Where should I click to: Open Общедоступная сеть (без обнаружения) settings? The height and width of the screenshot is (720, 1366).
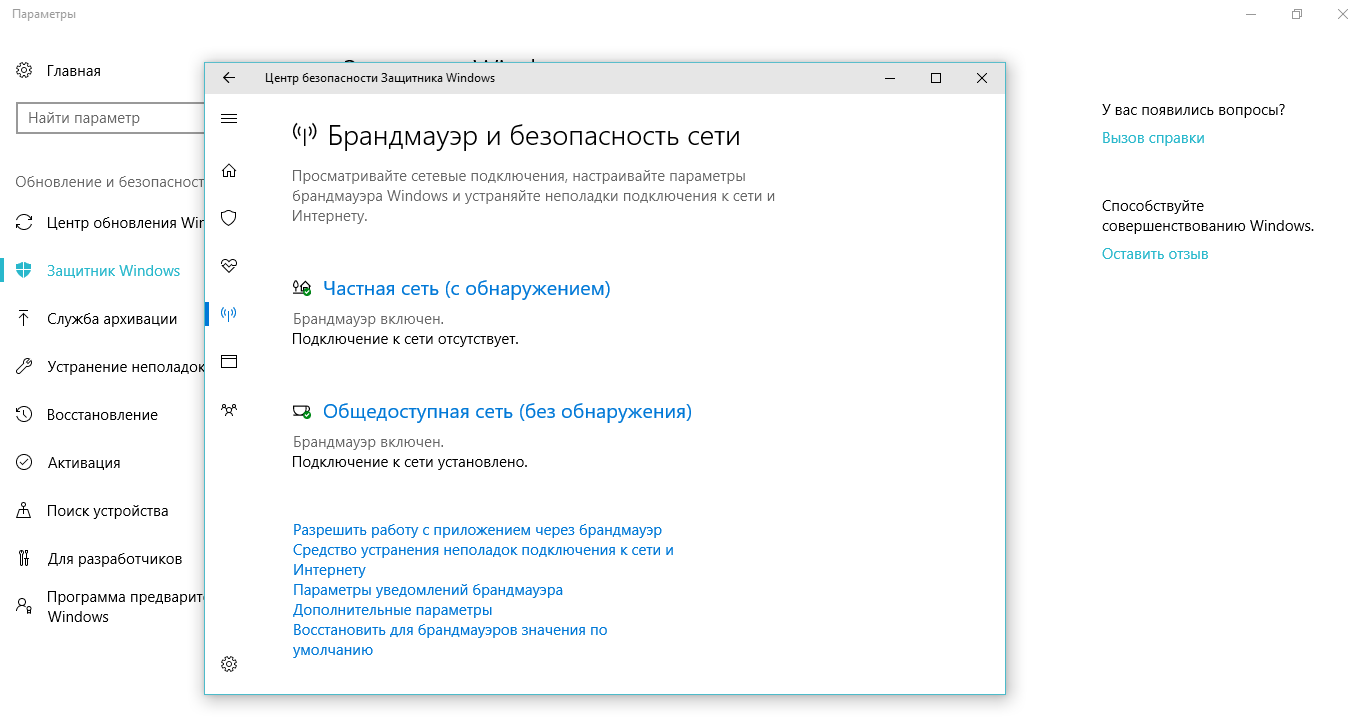pos(507,411)
